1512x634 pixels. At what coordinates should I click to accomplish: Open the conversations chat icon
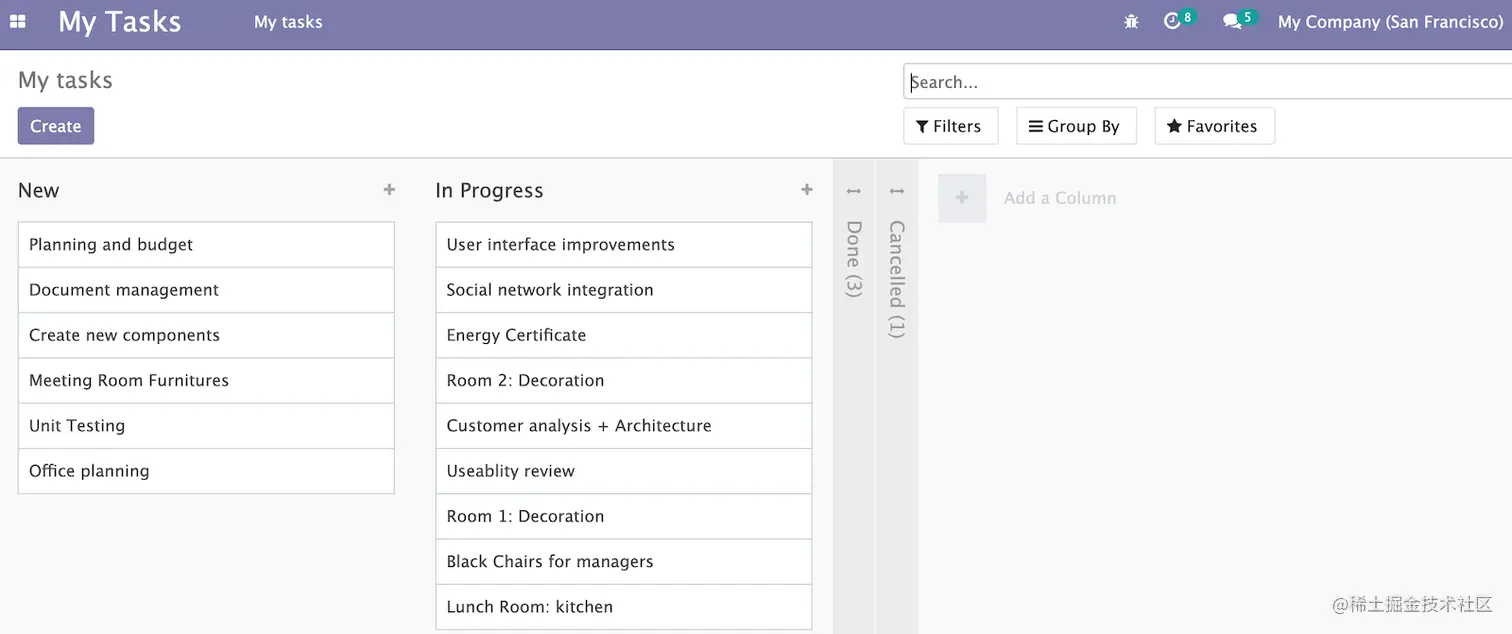[x=1232, y=21]
